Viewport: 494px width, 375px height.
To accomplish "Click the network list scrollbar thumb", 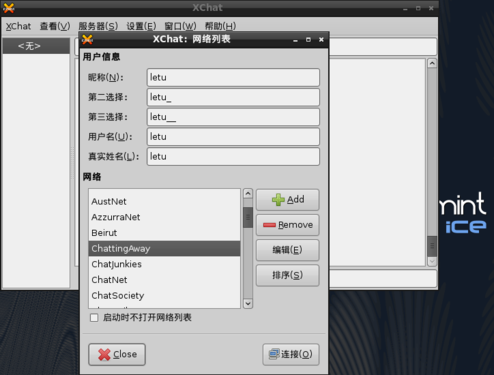I will pos(248,217).
